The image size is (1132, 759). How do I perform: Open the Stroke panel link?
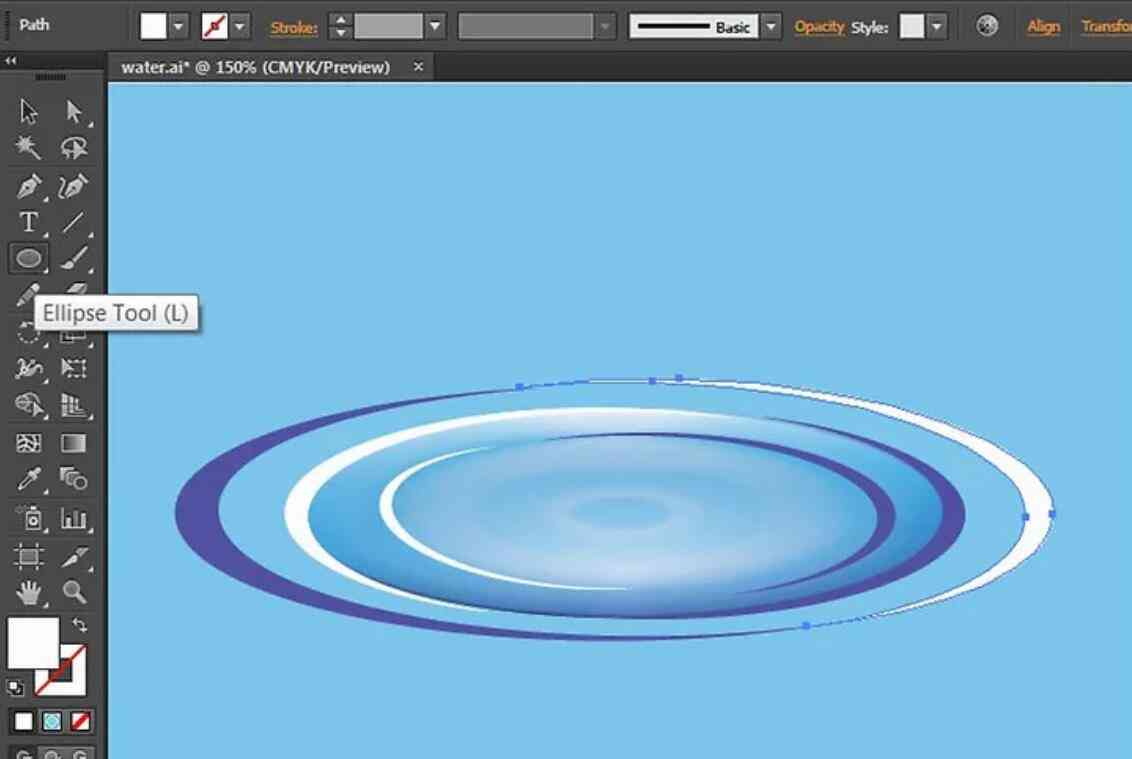(294, 27)
